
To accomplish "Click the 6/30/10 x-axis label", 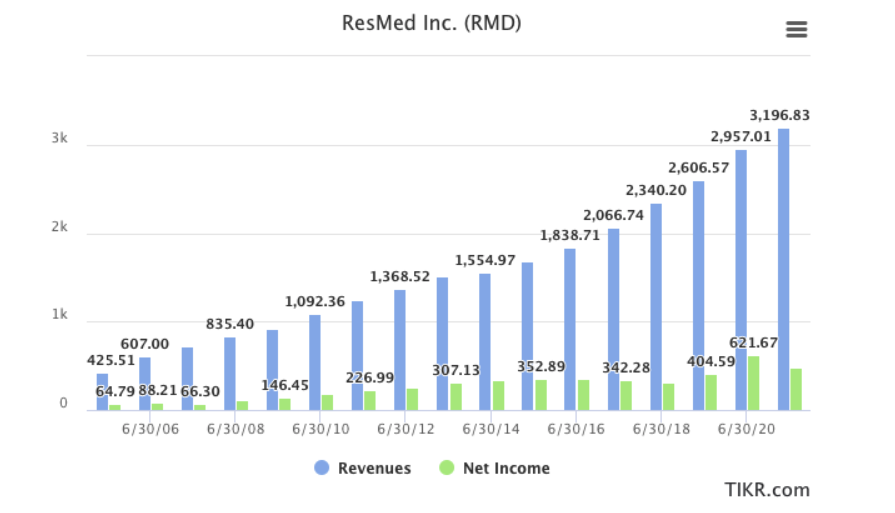I will click(x=320, y=429).
